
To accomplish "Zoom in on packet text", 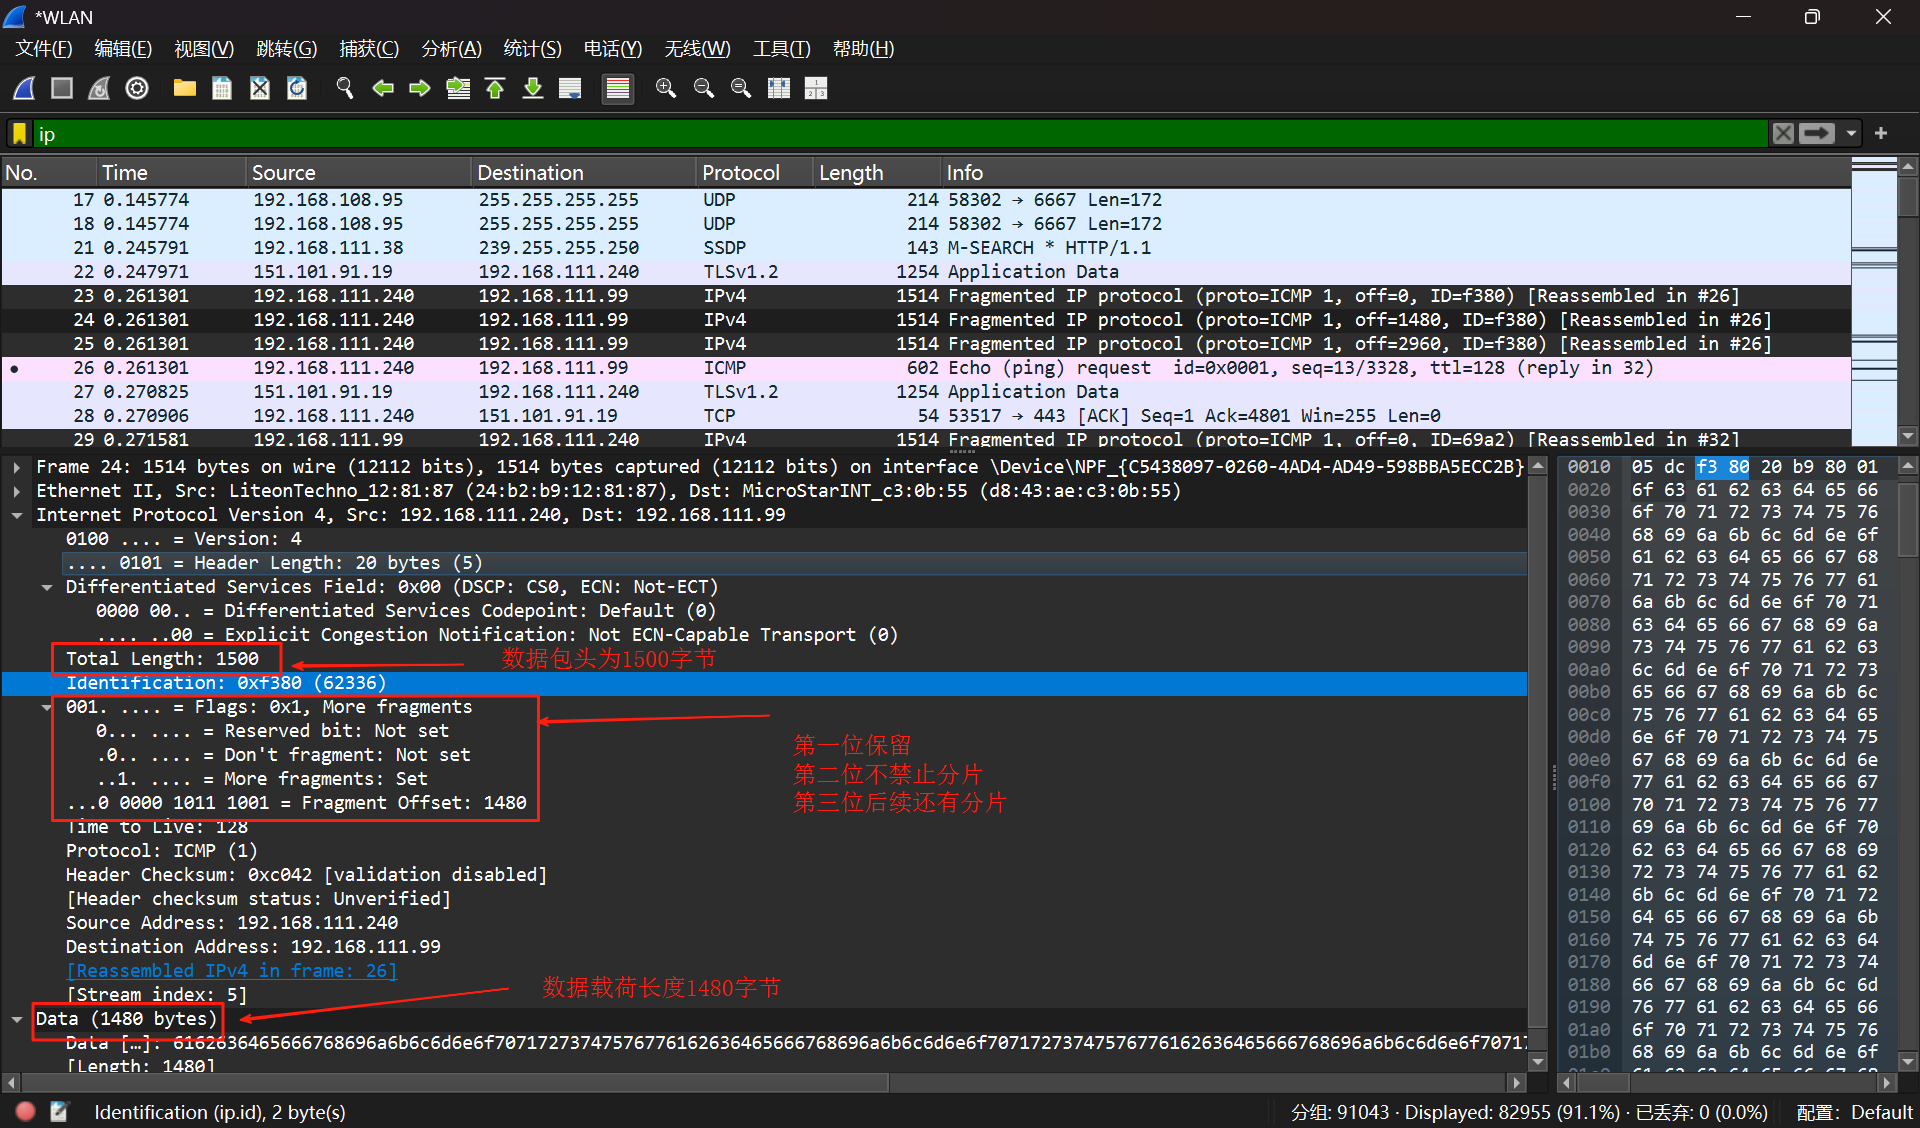I will point(665,88).
